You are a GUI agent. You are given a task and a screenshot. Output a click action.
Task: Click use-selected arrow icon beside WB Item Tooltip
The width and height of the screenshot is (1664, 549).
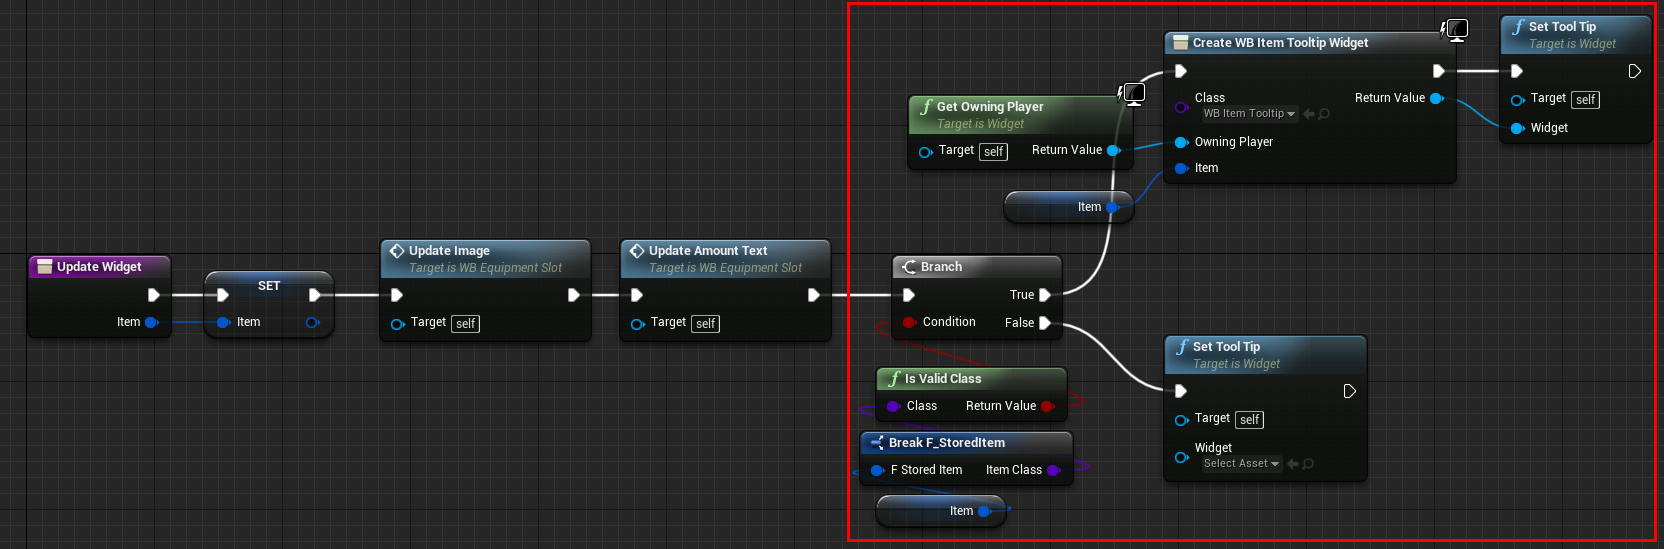tap(1309, 114)
